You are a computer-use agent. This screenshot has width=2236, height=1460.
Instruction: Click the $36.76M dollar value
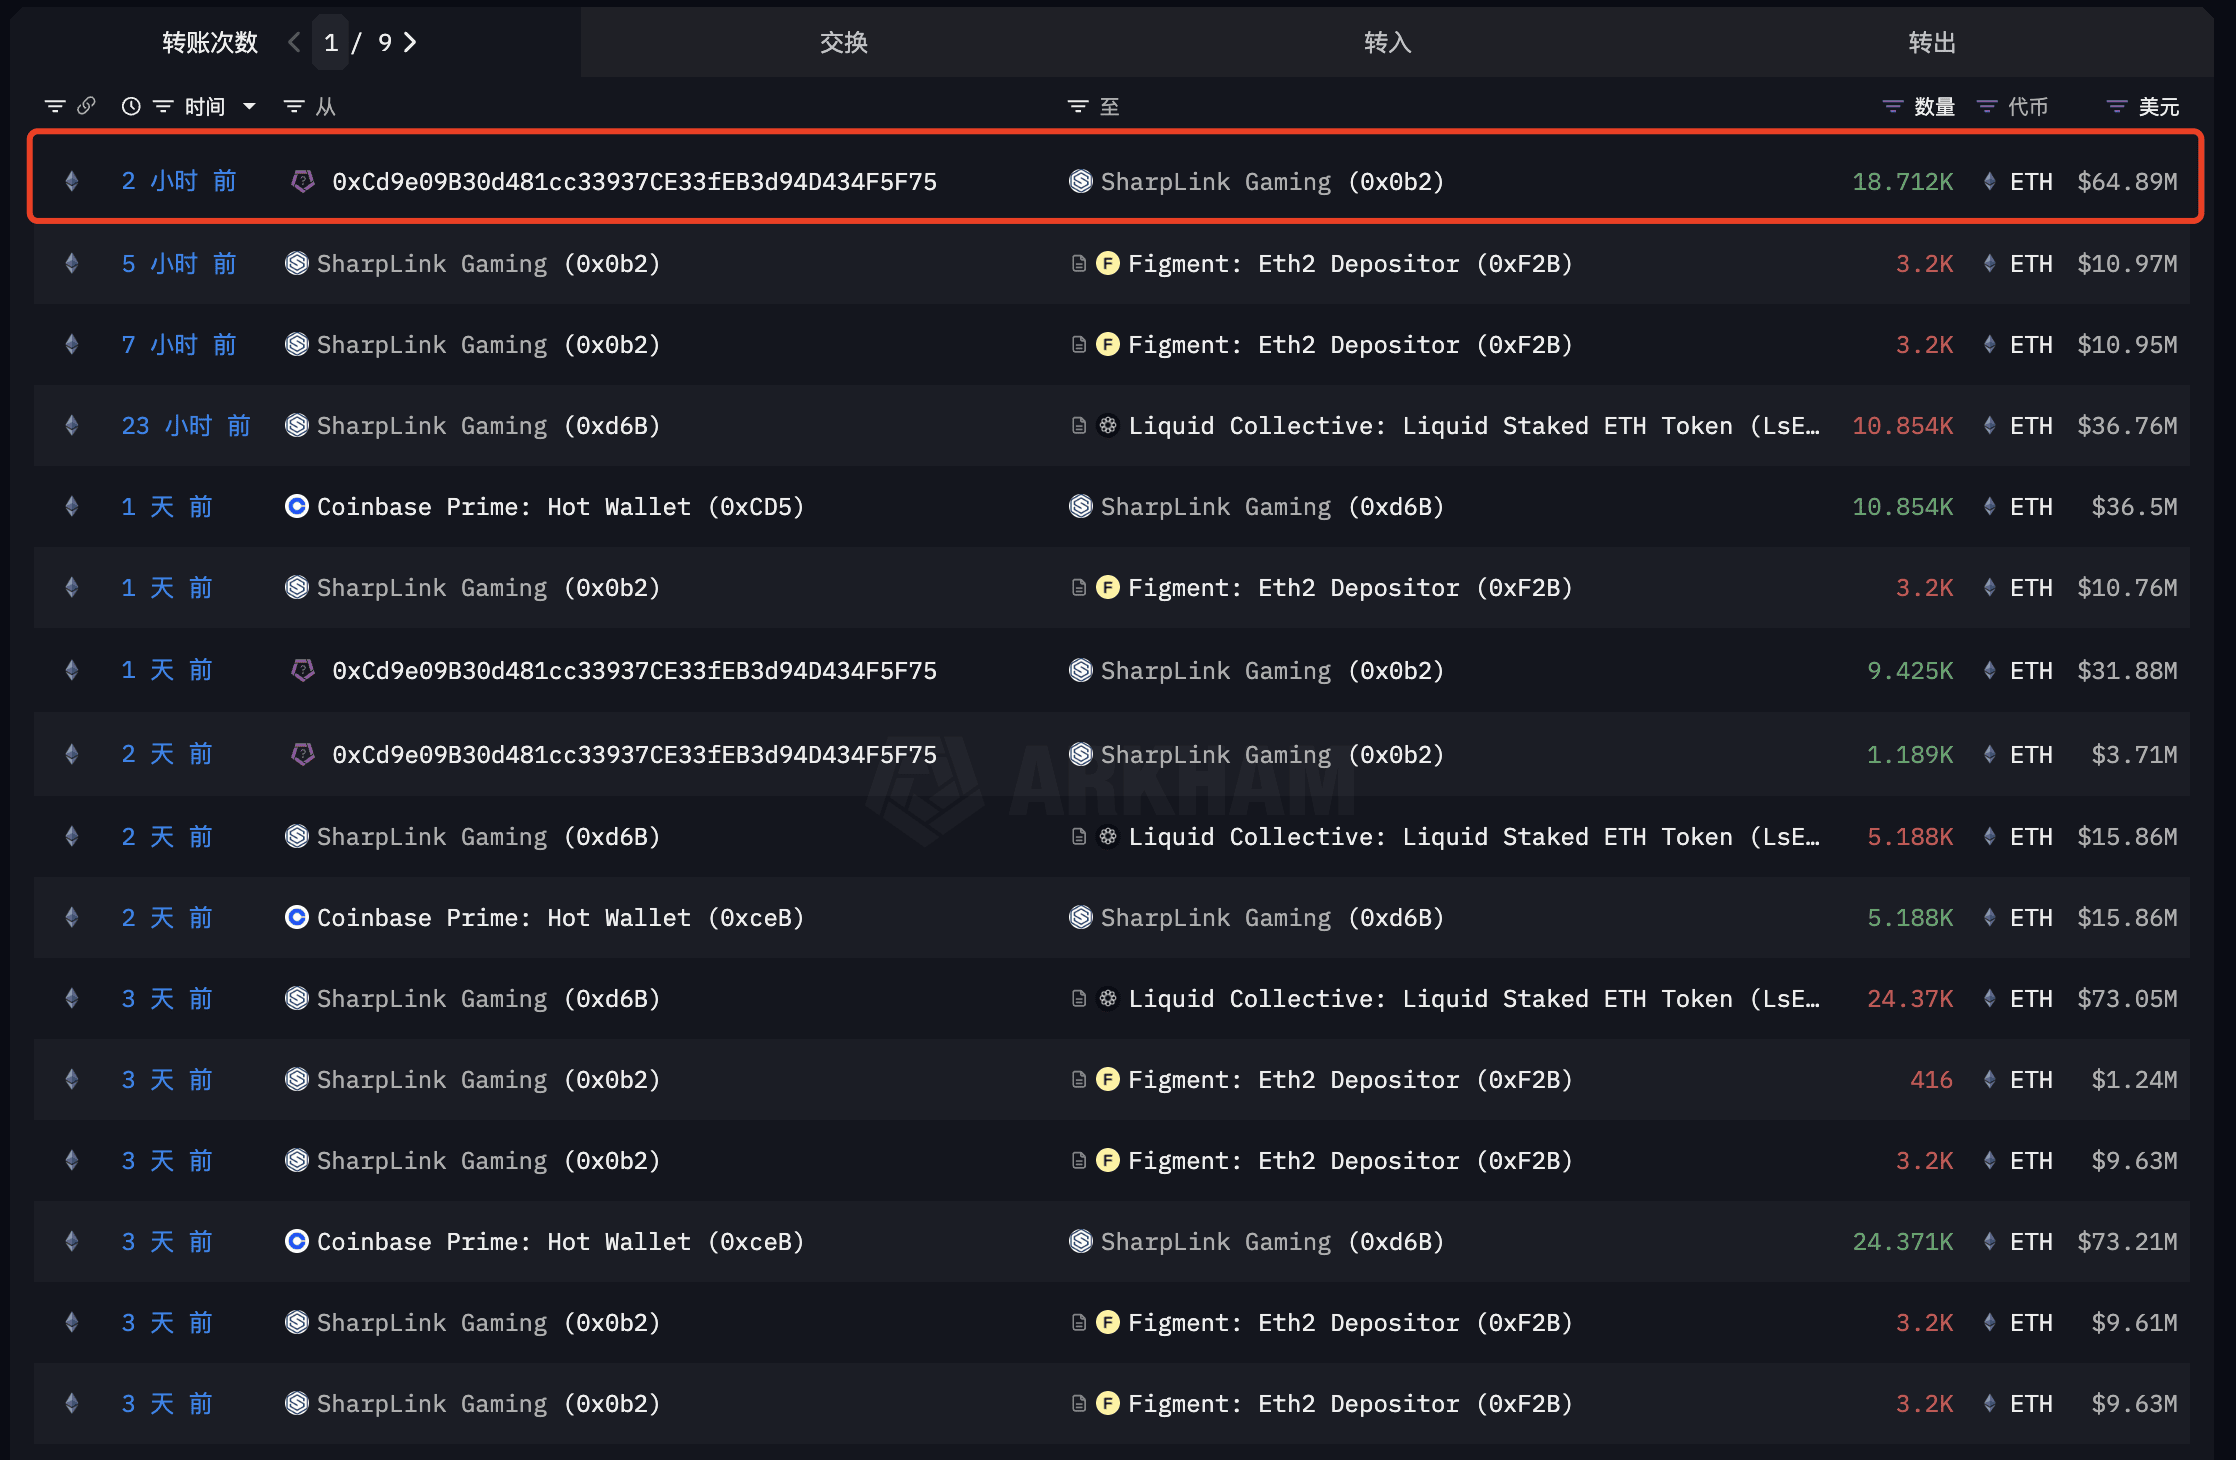pyautogui.click(x=2127, y=425)
